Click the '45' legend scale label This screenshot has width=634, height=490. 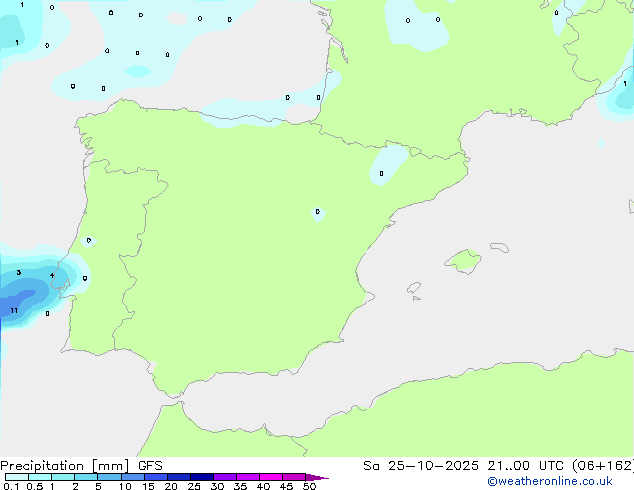286,486
